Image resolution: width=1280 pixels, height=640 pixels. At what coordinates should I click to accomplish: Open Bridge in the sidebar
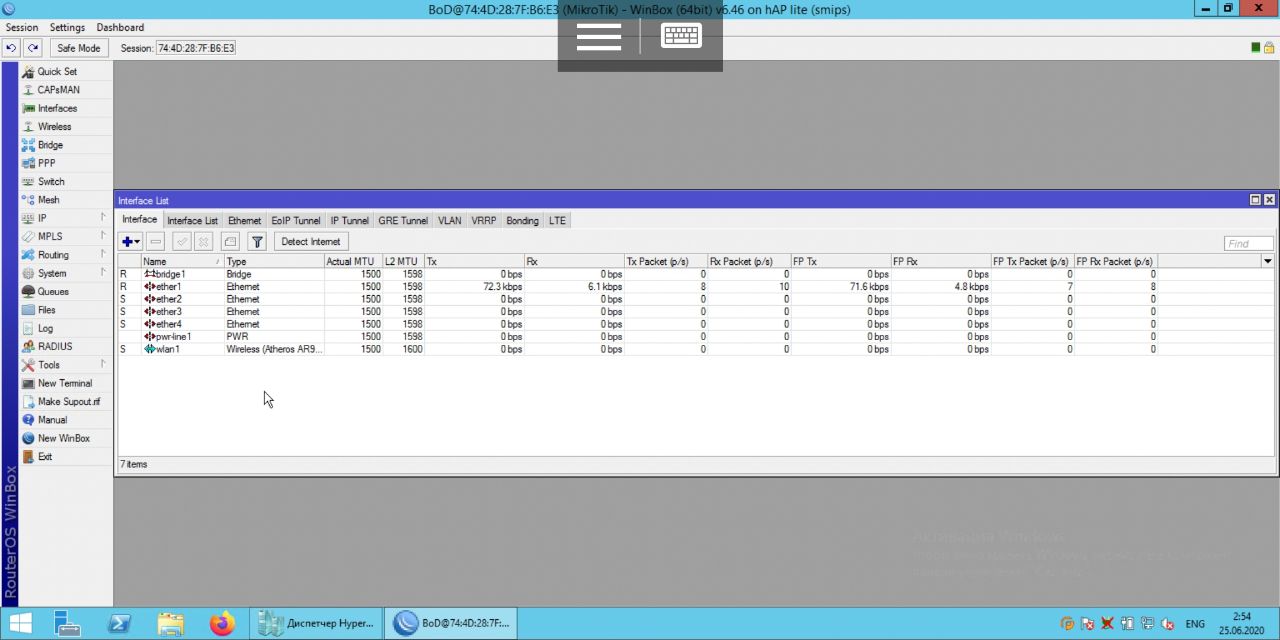tap(50, 145)
